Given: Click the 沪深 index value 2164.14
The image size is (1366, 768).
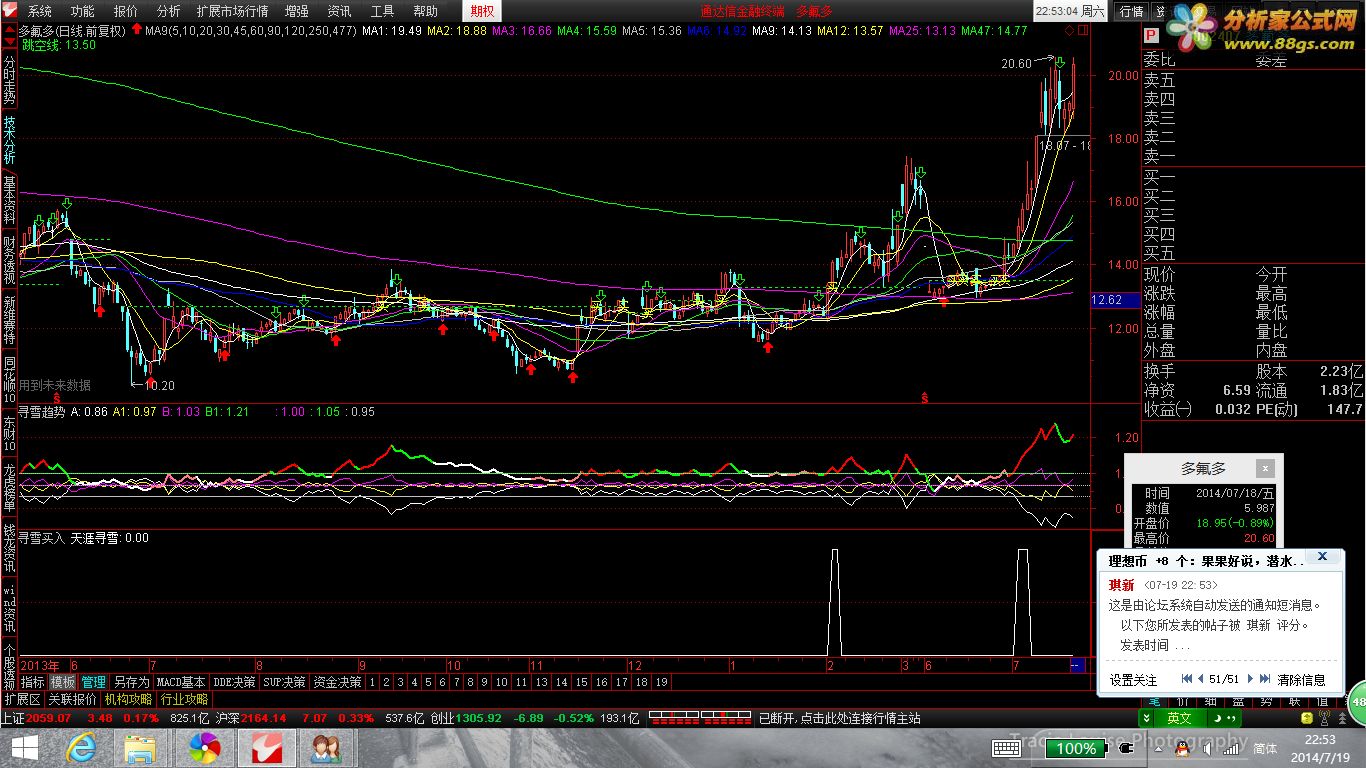Looking at the screenshot, I should [264, 718].
